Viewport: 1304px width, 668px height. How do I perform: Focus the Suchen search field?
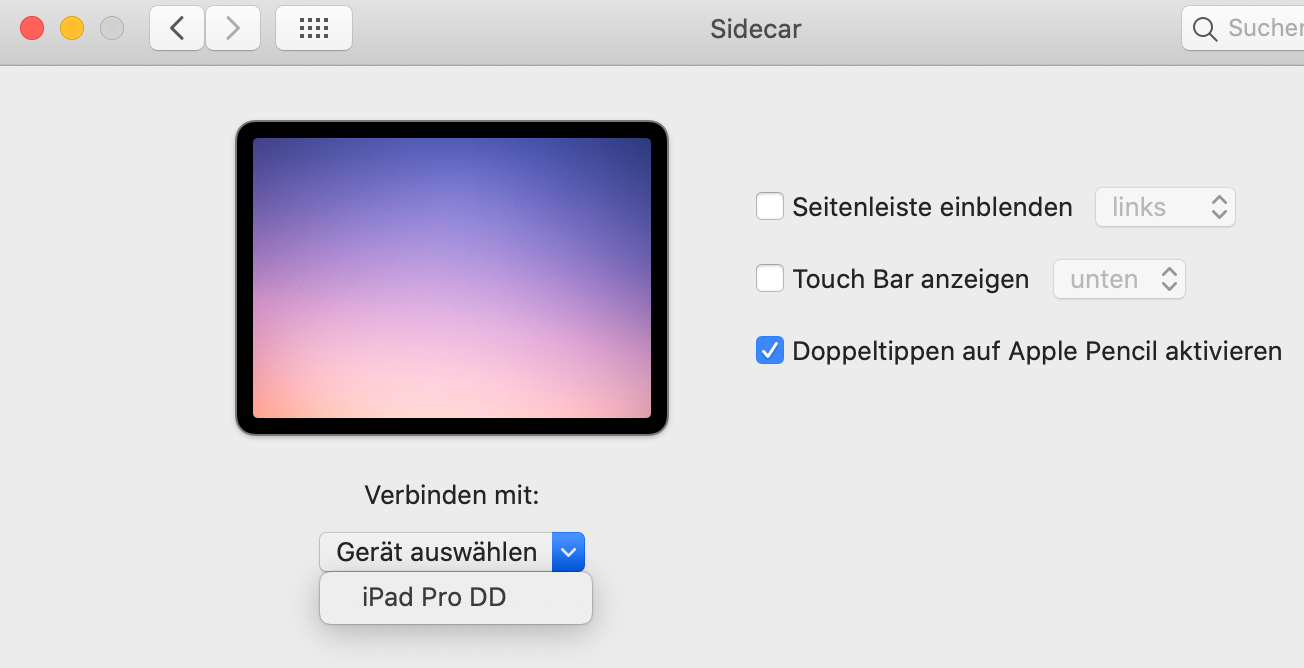[x=1262, y=28]
